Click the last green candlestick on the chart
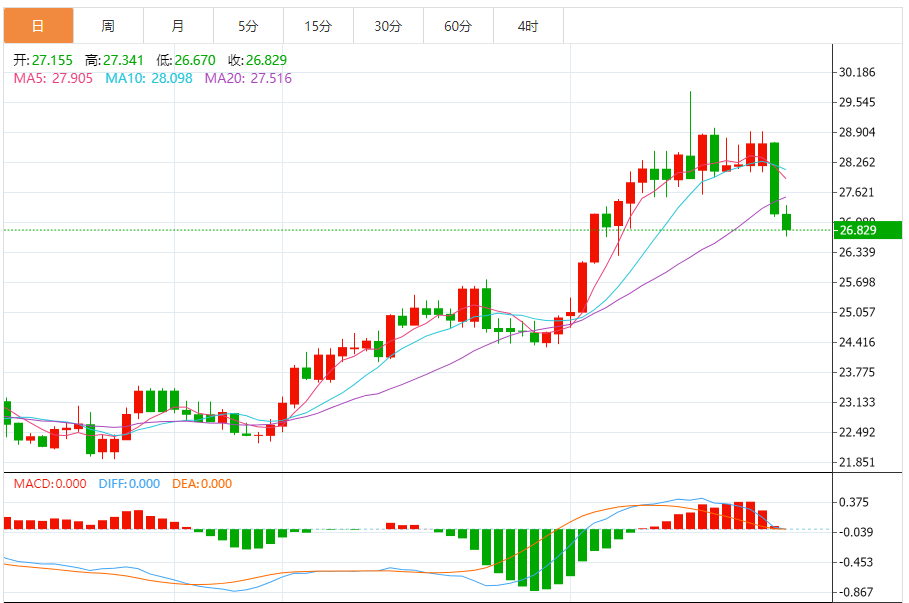The height and width of the screenshot is (603, 909). coord(787,222)
